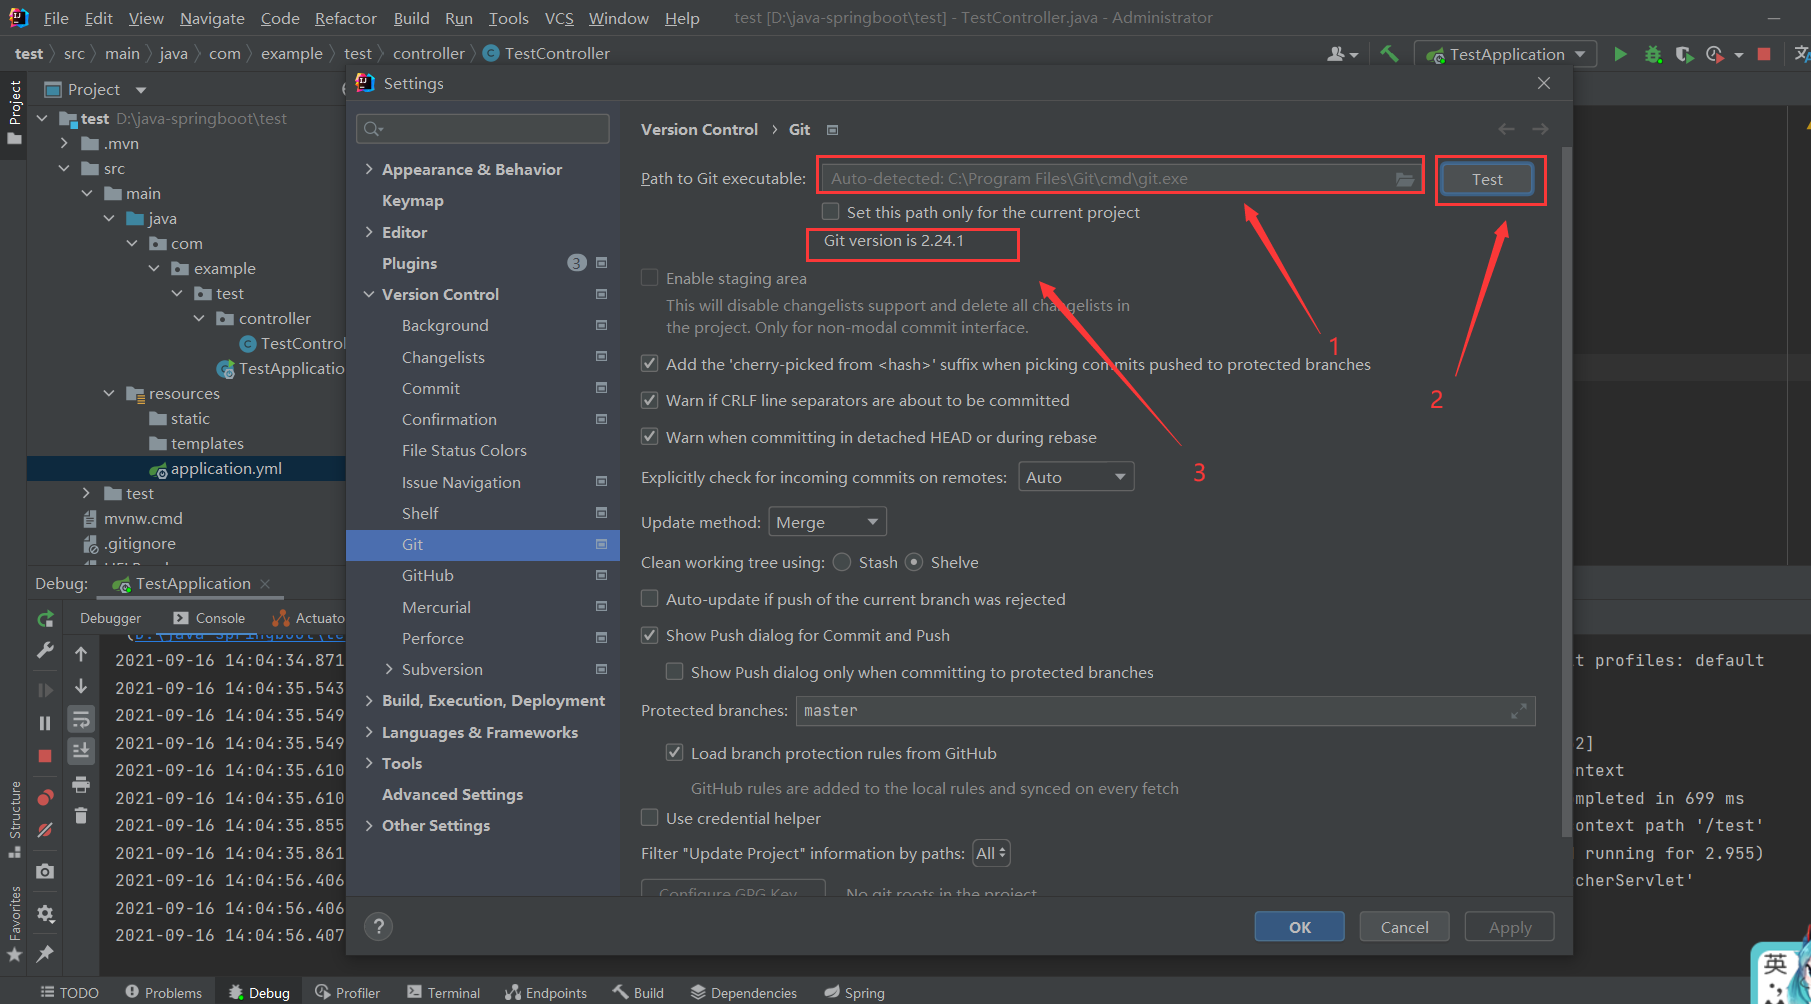Screen dimensions: 1811x1004
Task: Take thread dump camera icon
Action: click(45, 872)
